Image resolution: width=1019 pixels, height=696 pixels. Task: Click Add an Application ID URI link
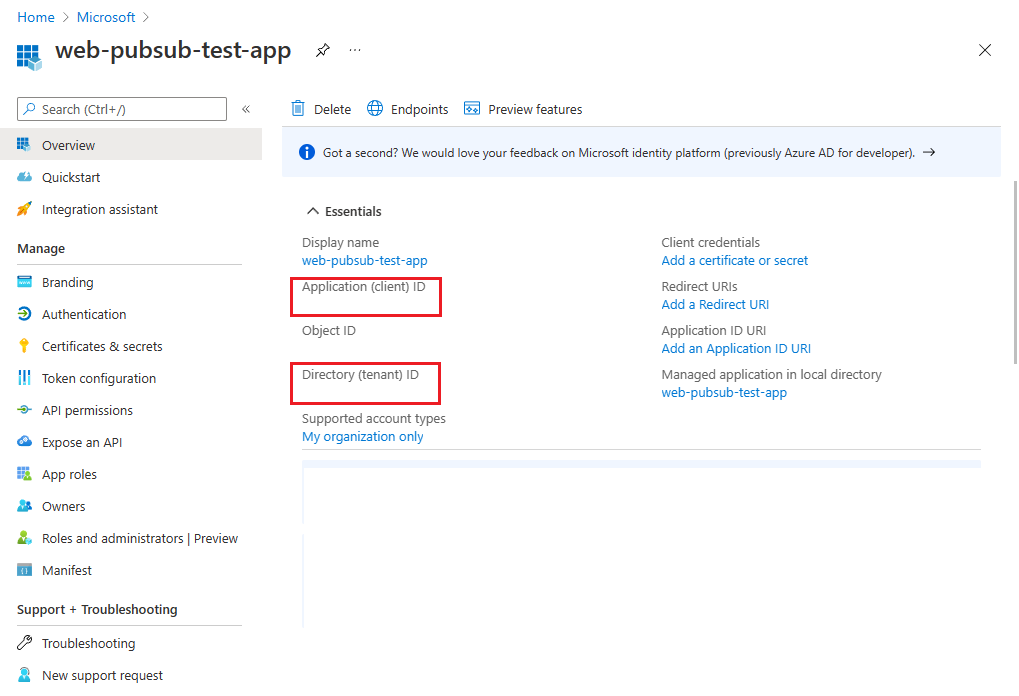click(x=735, y=348)
